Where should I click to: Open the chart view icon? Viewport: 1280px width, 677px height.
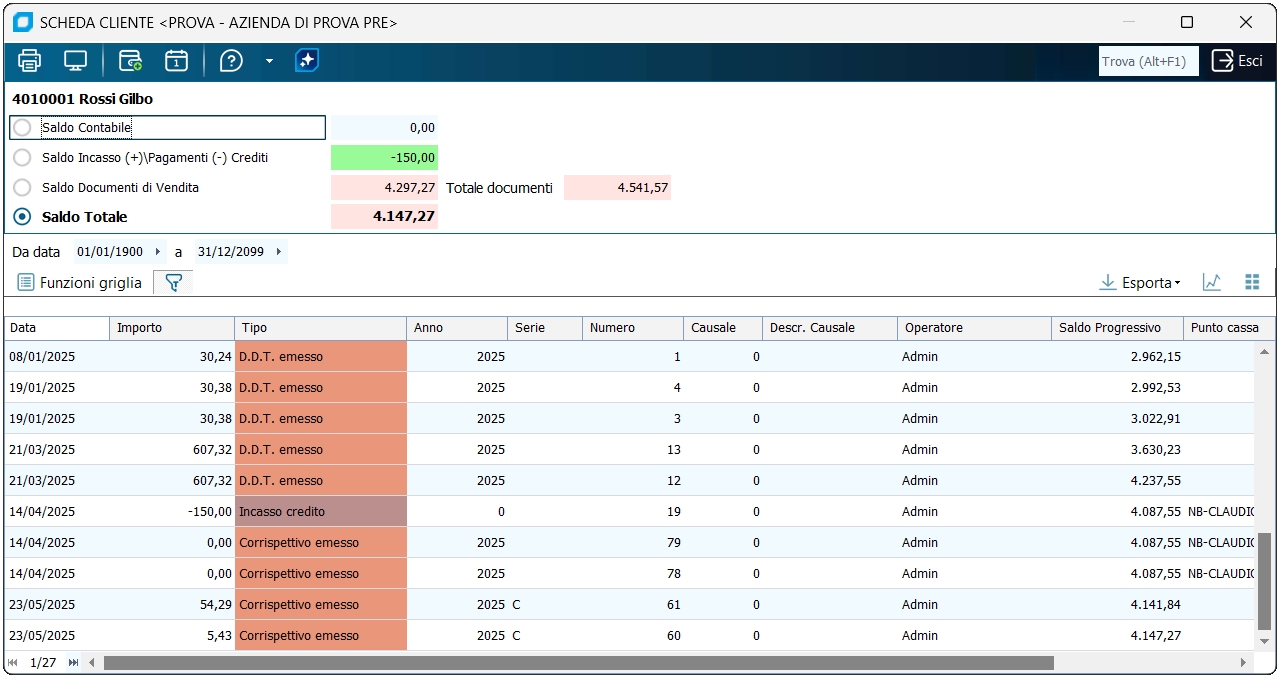click(1211, 283)
